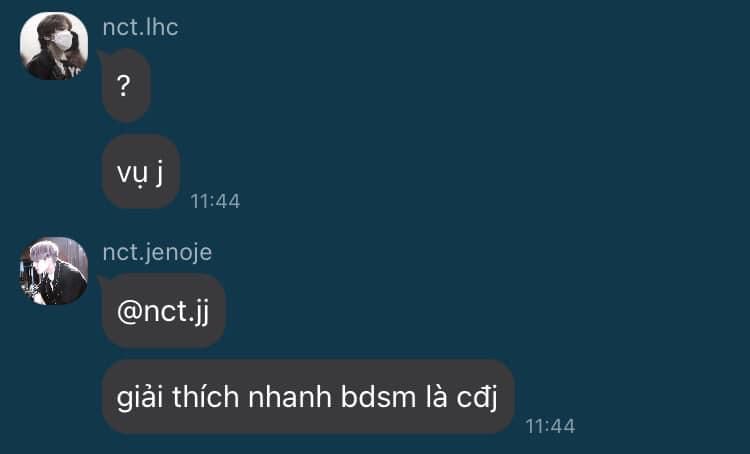Click the "@" symbol in the mention bubble
Screen dimensions: 750x454
coord(130,313)
